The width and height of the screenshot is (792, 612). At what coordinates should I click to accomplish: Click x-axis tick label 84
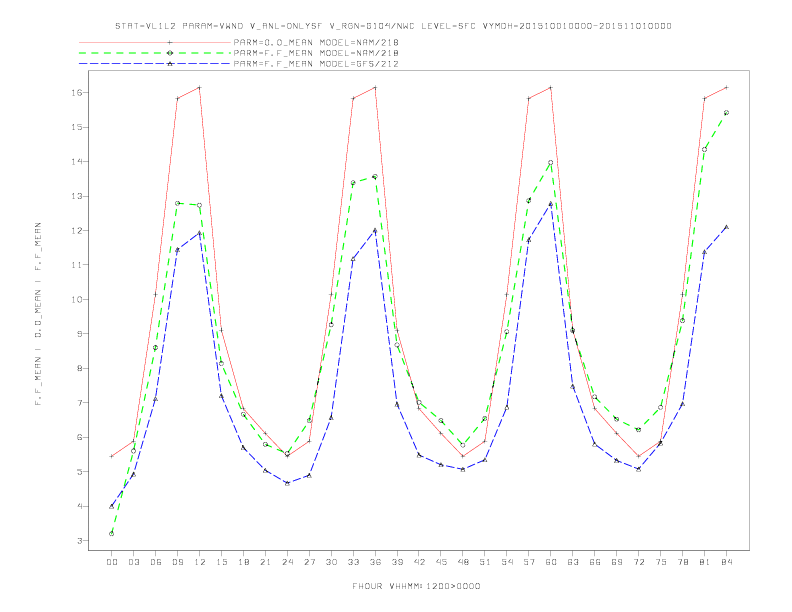pyautogui.click(x=726, y=562)
